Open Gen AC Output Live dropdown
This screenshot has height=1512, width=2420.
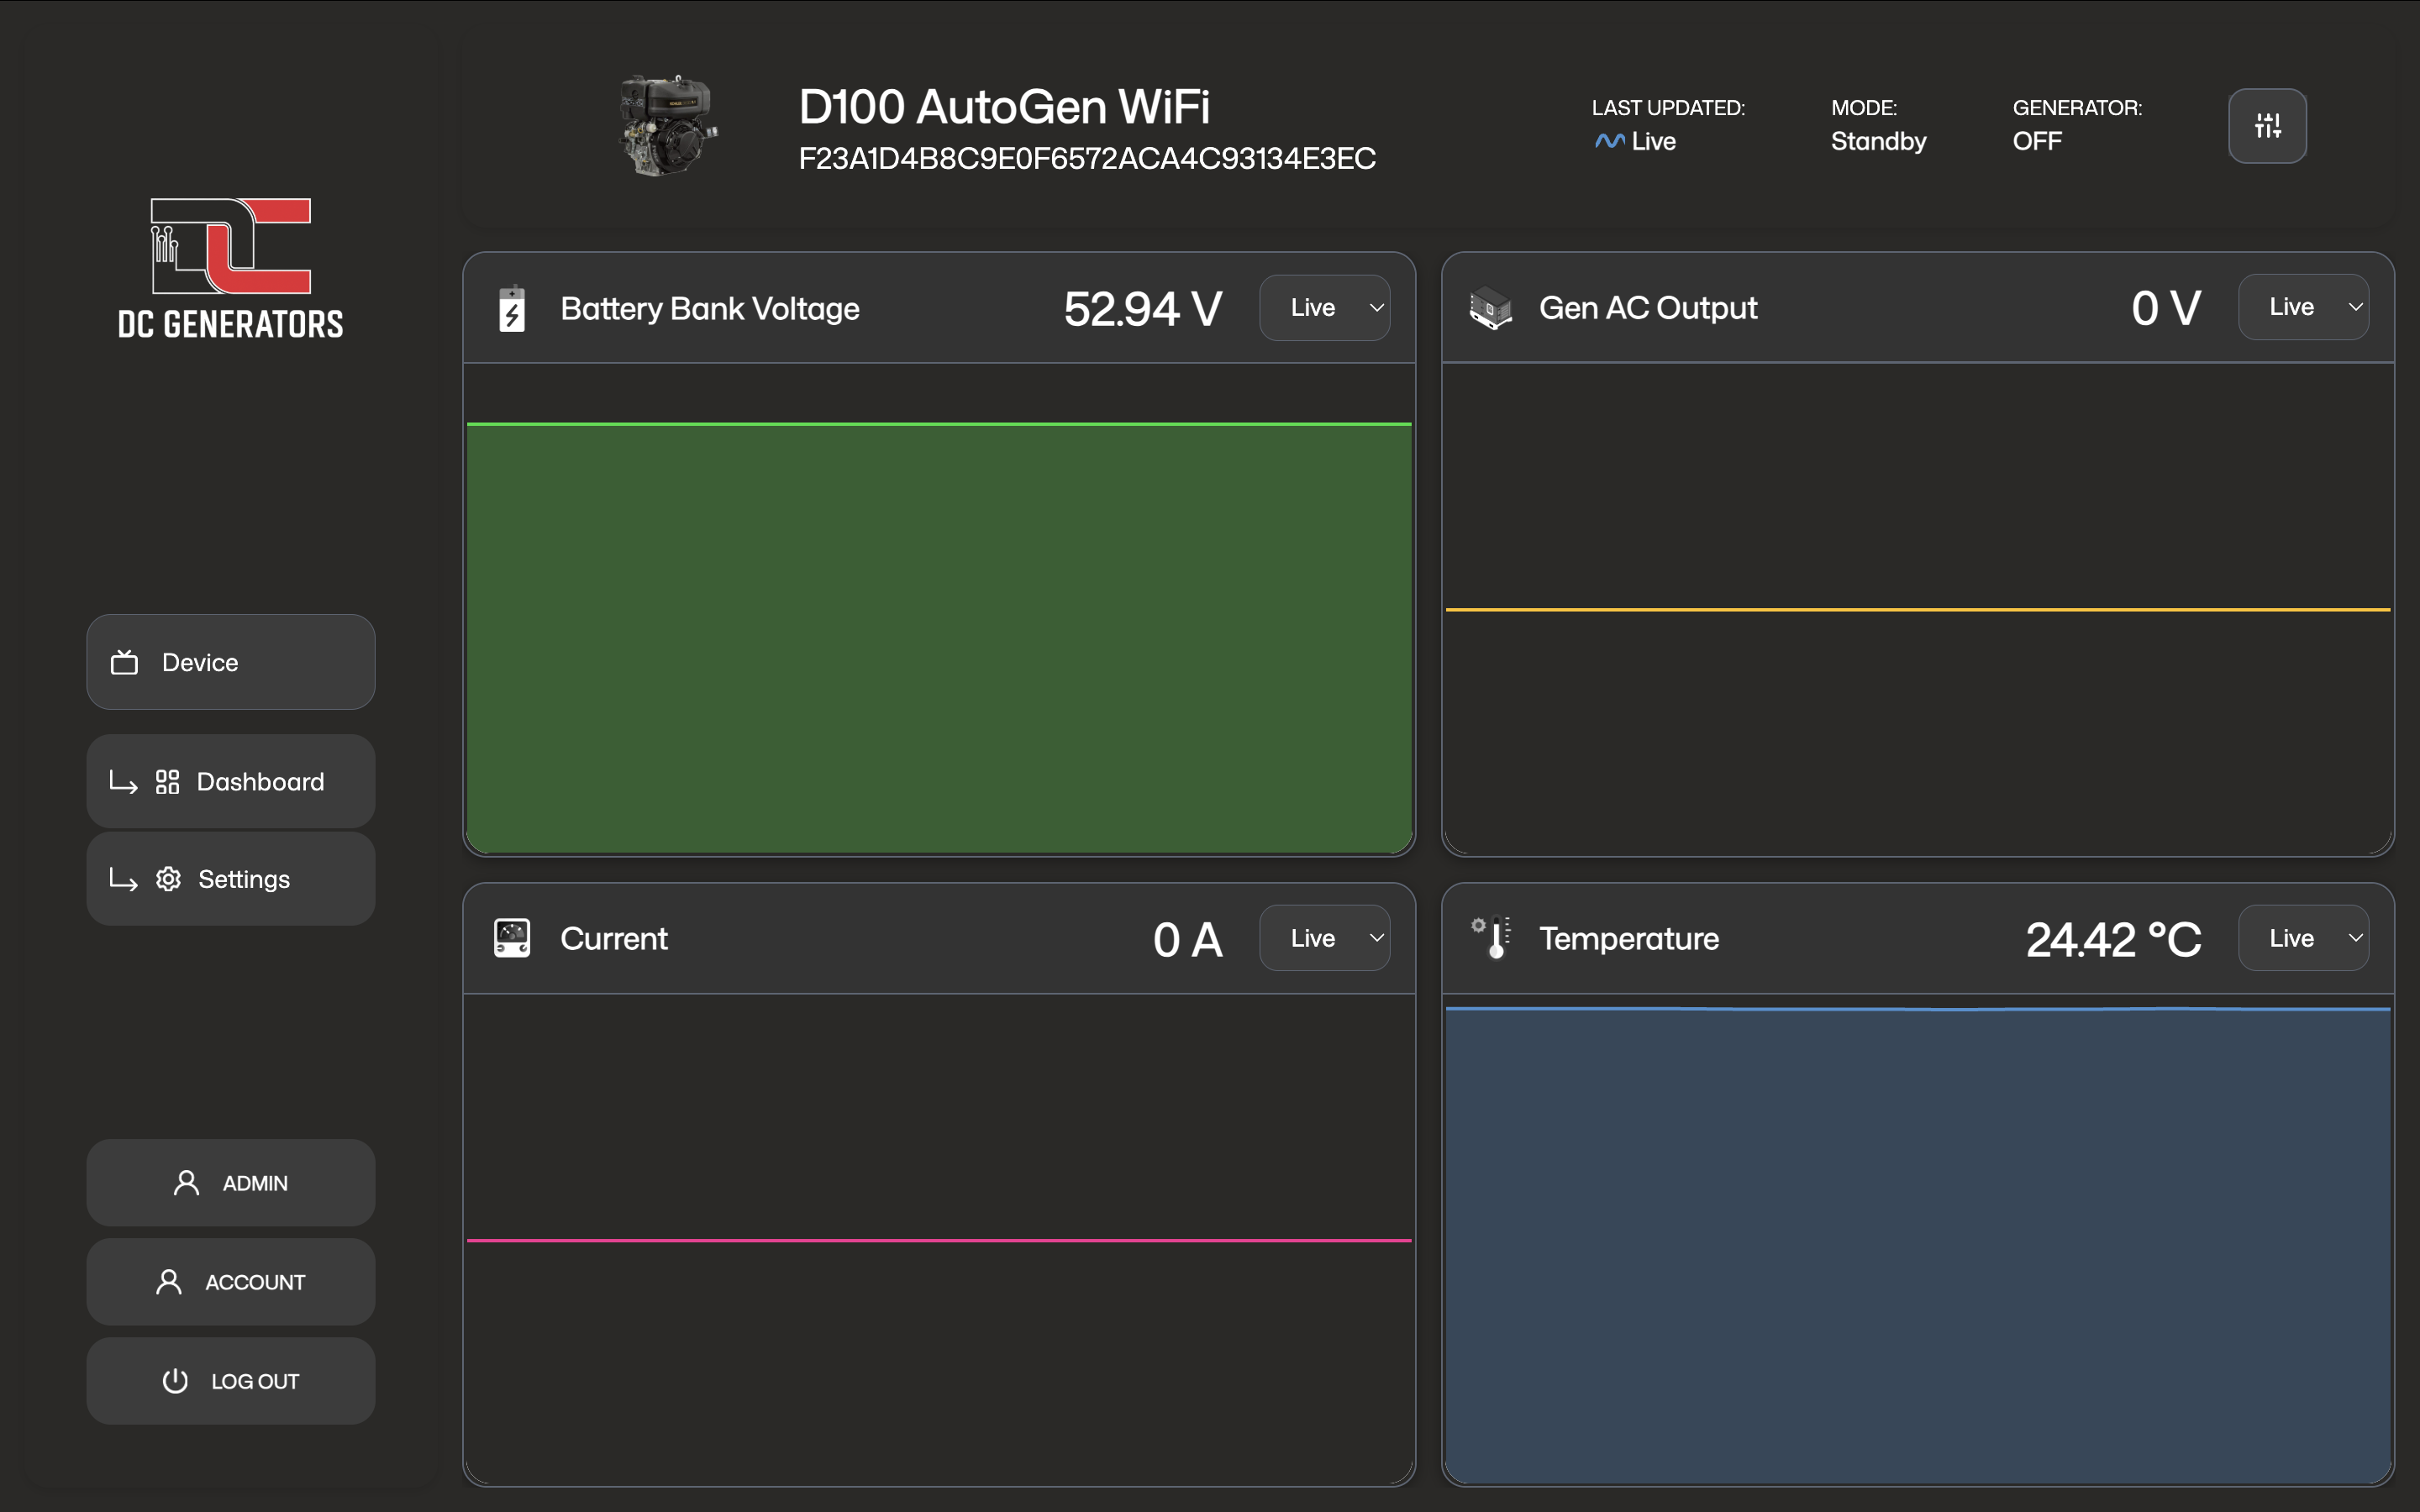(x=2303, y=307)
